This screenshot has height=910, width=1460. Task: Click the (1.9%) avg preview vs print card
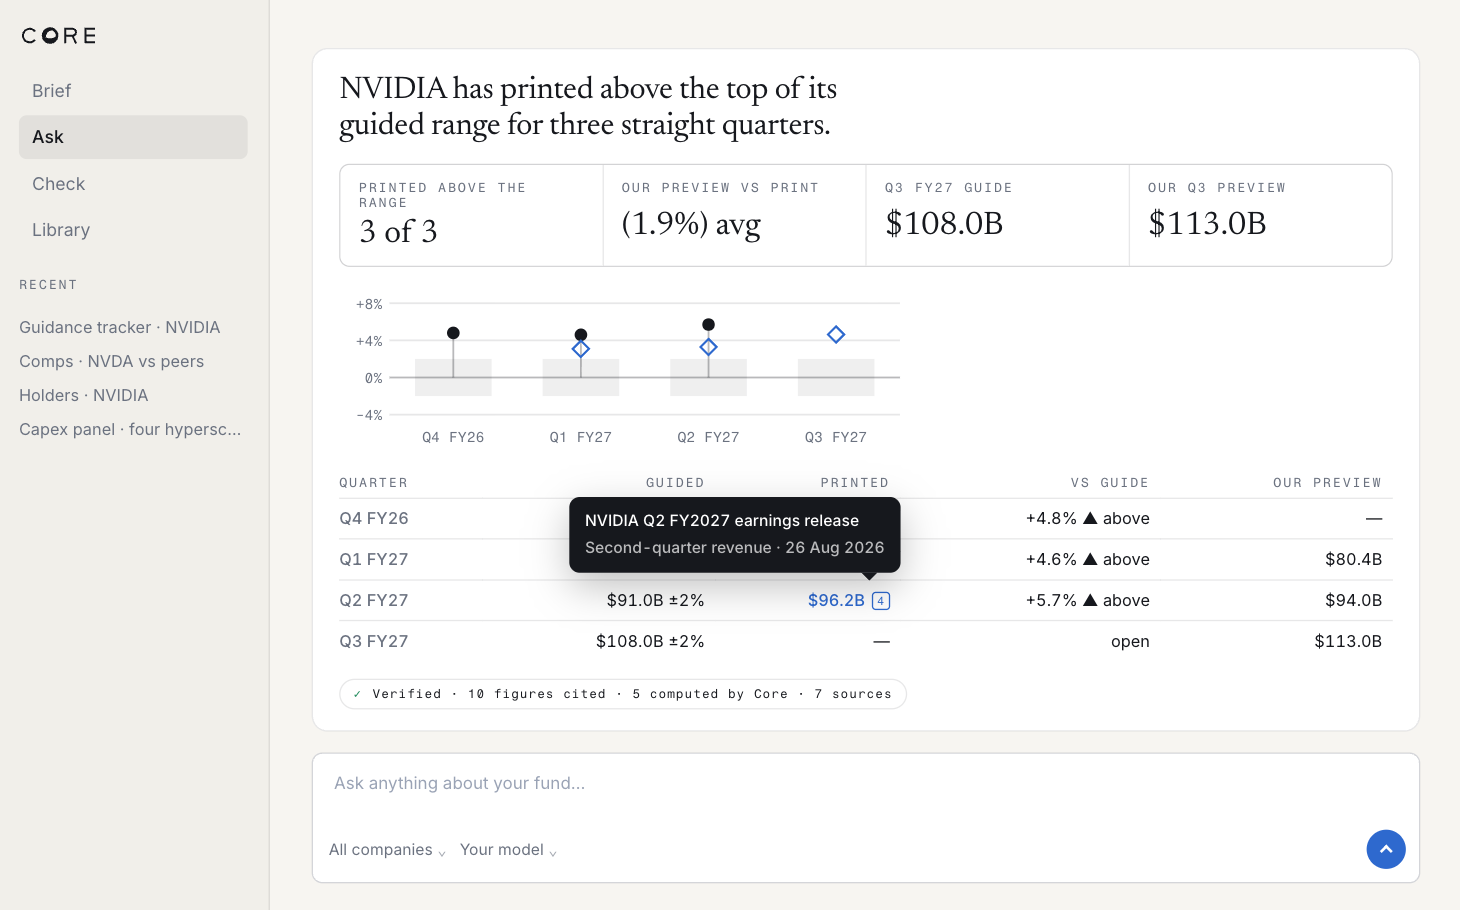click(x=735, y=216)
